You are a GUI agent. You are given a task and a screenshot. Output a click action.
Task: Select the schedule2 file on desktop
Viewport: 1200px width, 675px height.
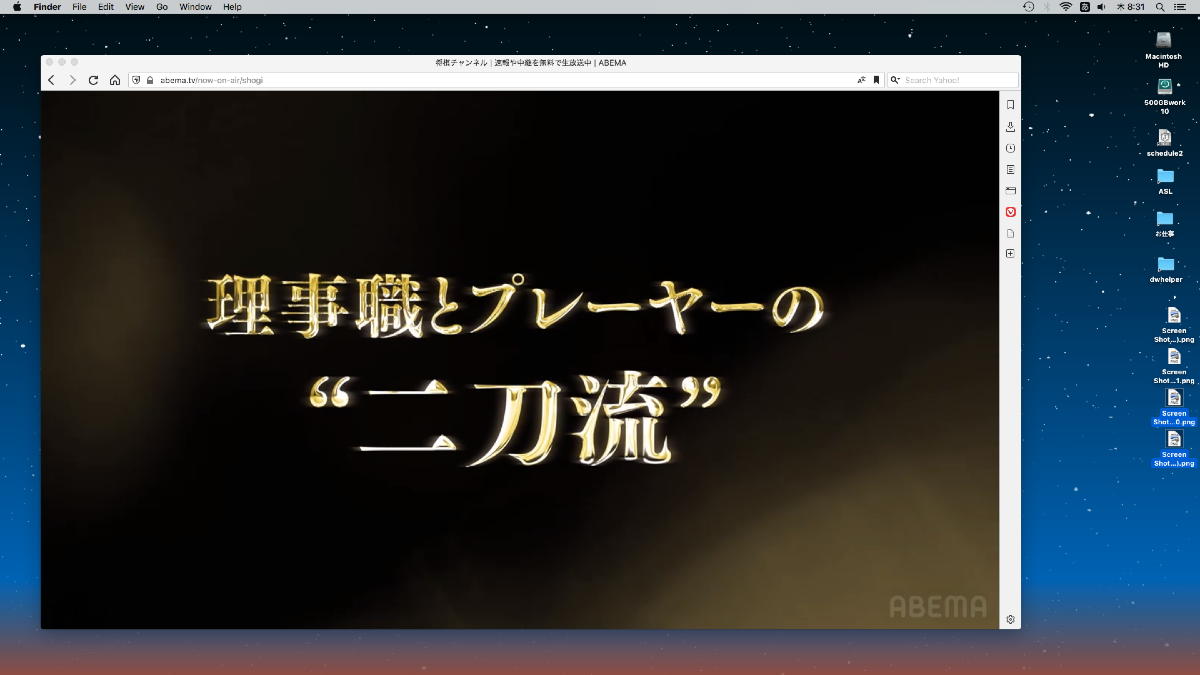[x=1164, y=137]
